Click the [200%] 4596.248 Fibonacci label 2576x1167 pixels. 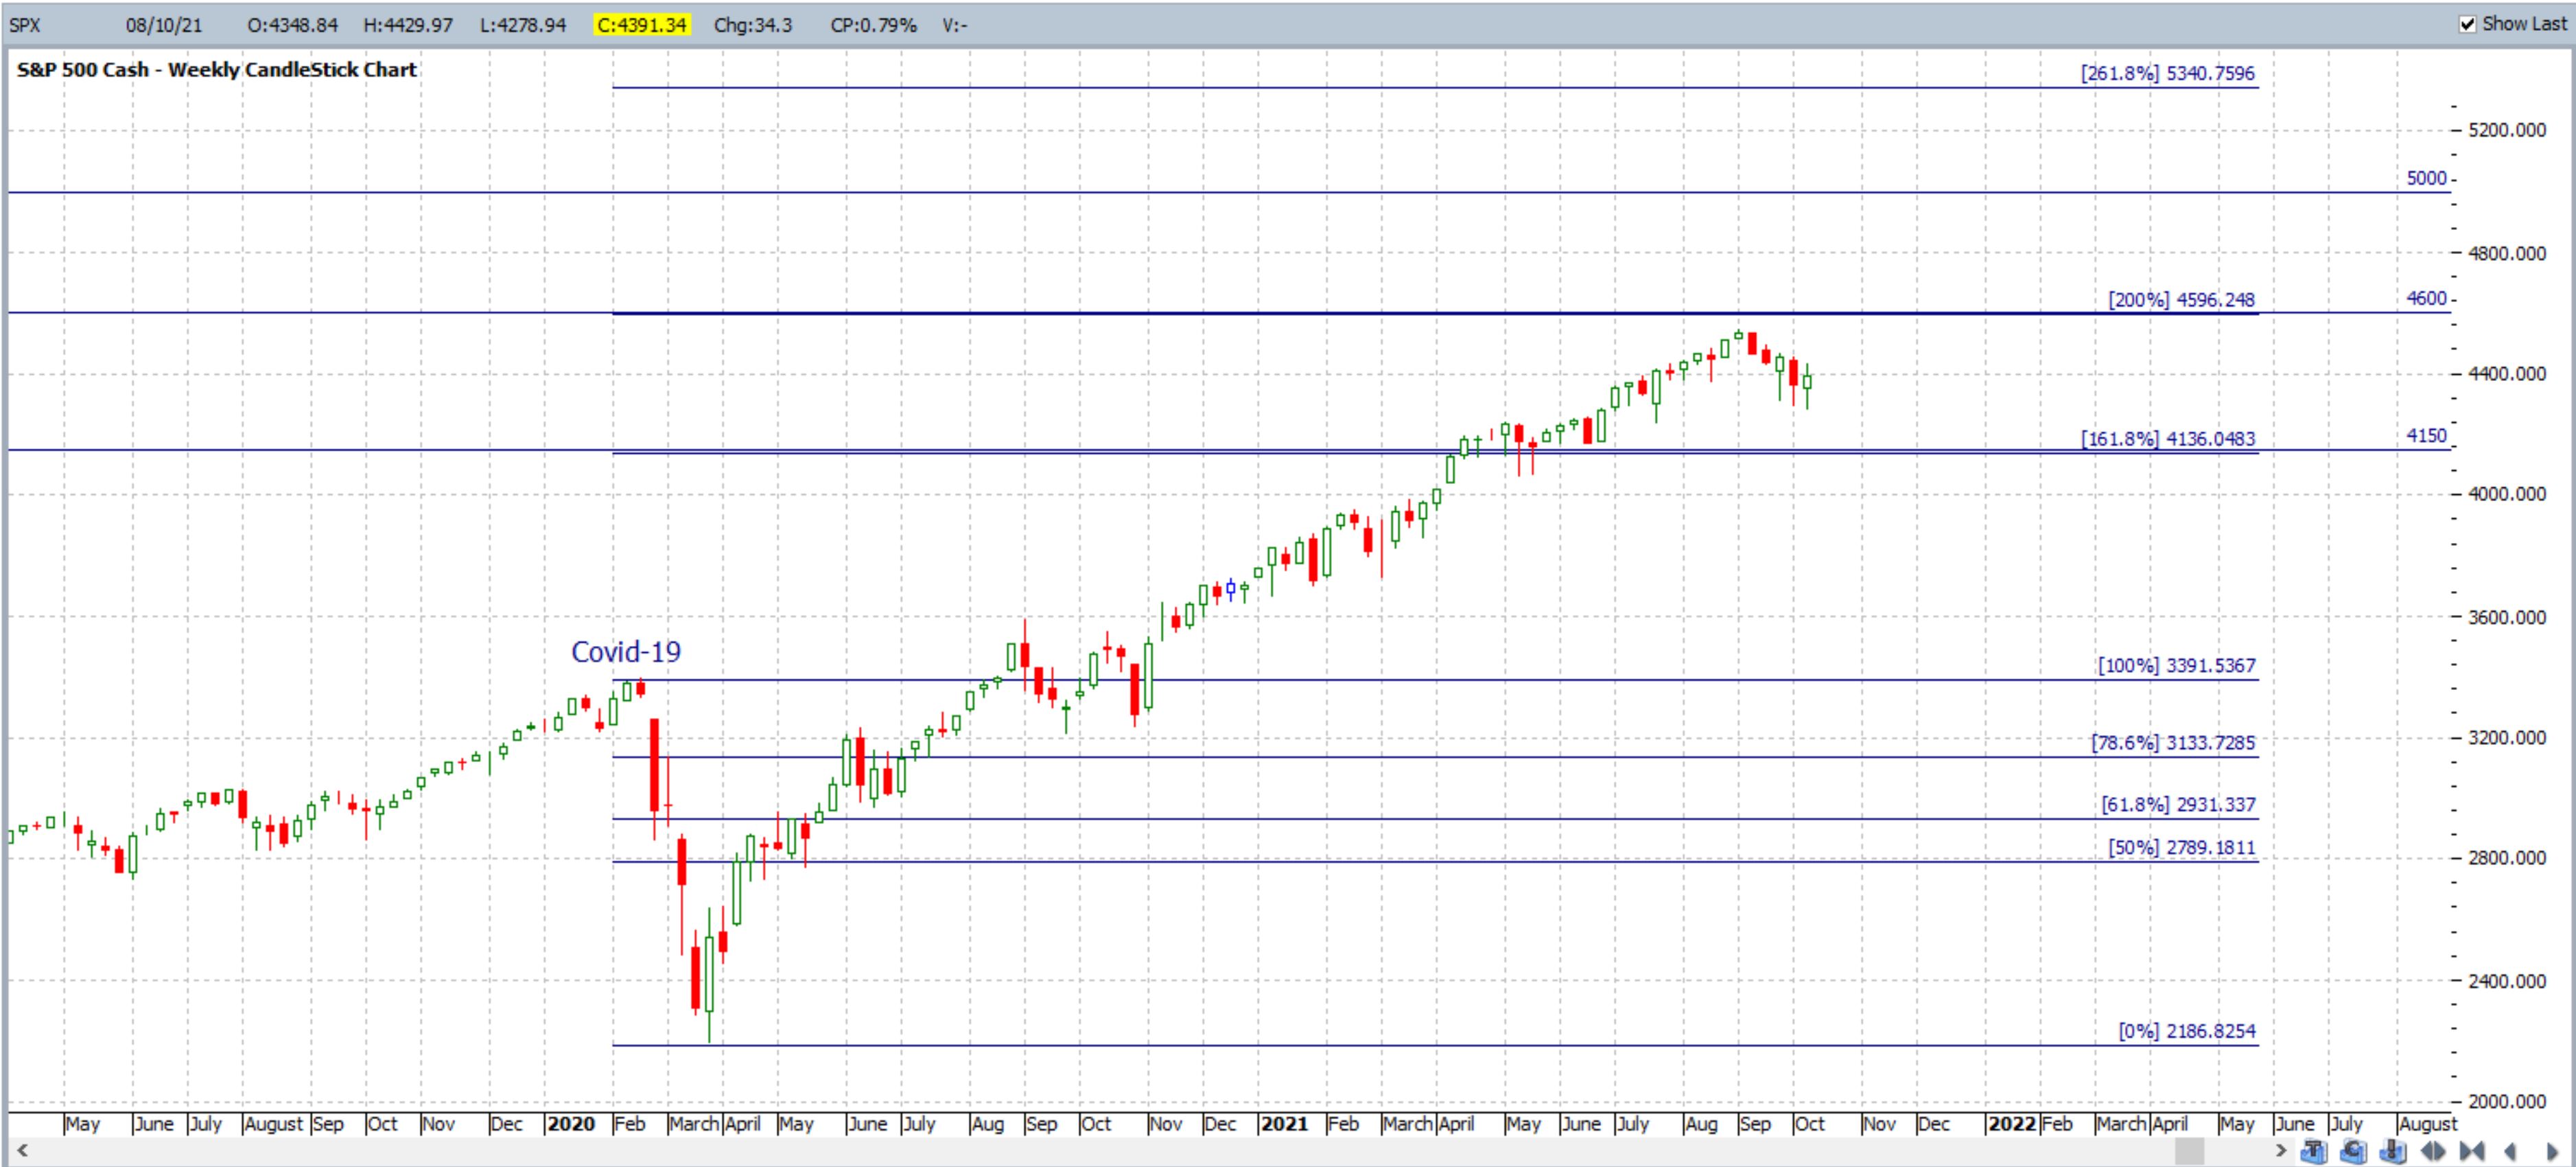click(2182, 300)
